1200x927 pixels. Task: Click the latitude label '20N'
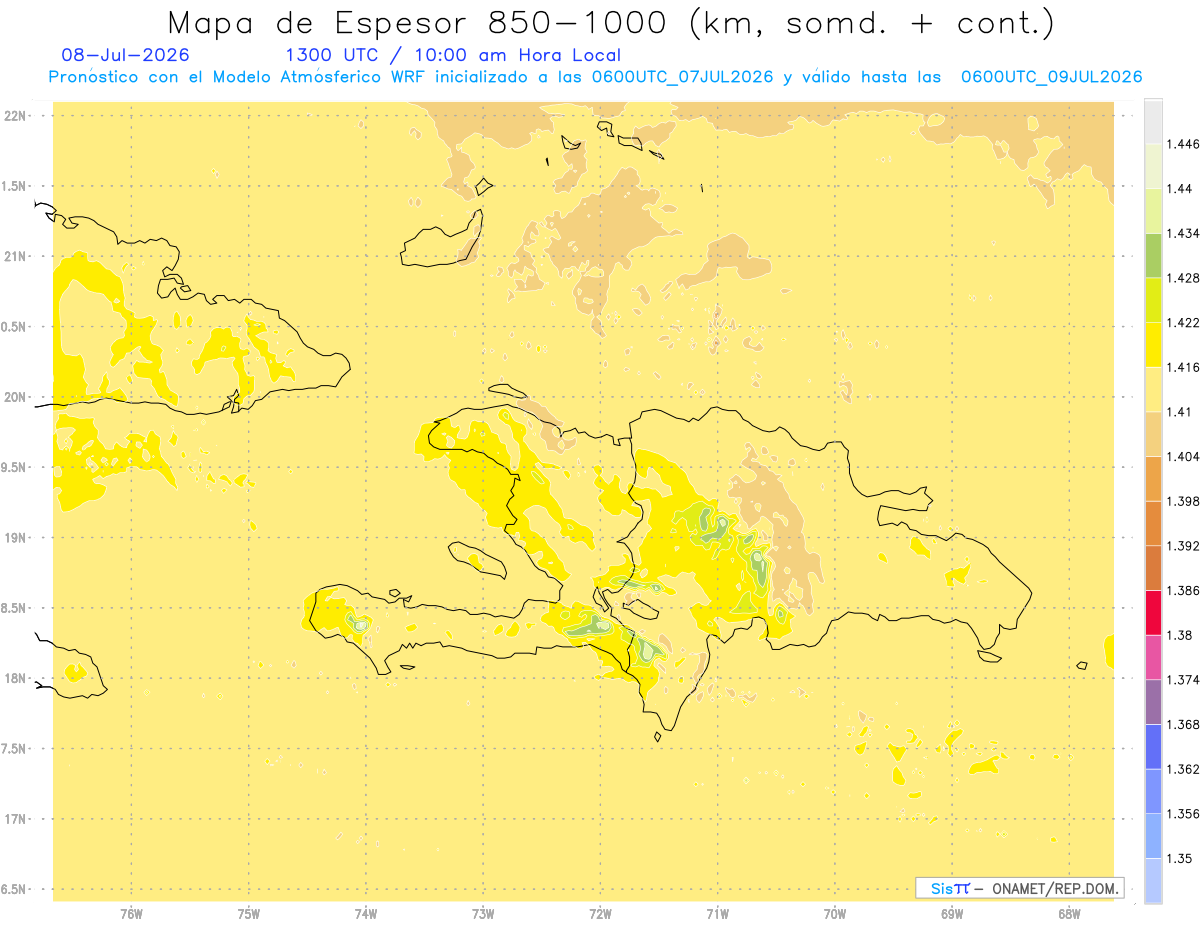click(x=15, y=397)
